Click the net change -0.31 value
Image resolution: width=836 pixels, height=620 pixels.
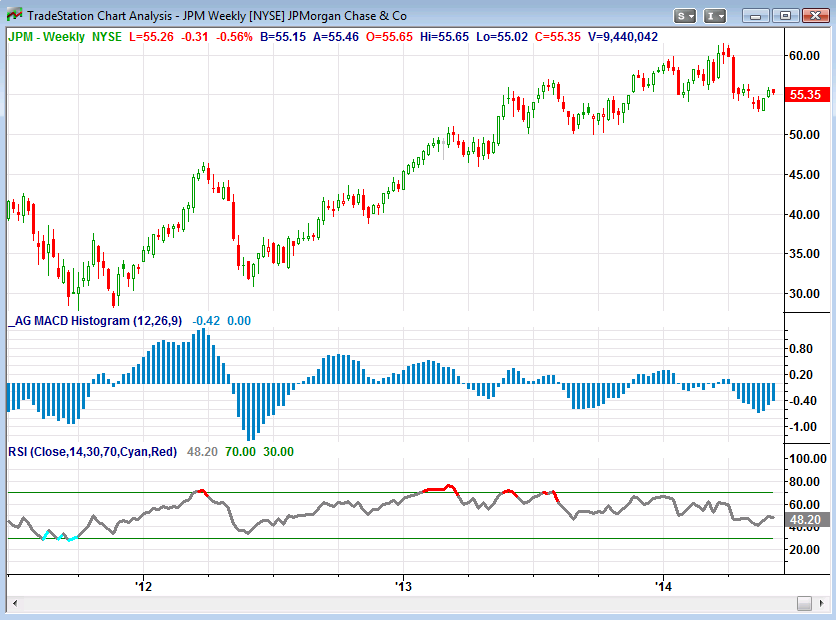coord(195,37)
